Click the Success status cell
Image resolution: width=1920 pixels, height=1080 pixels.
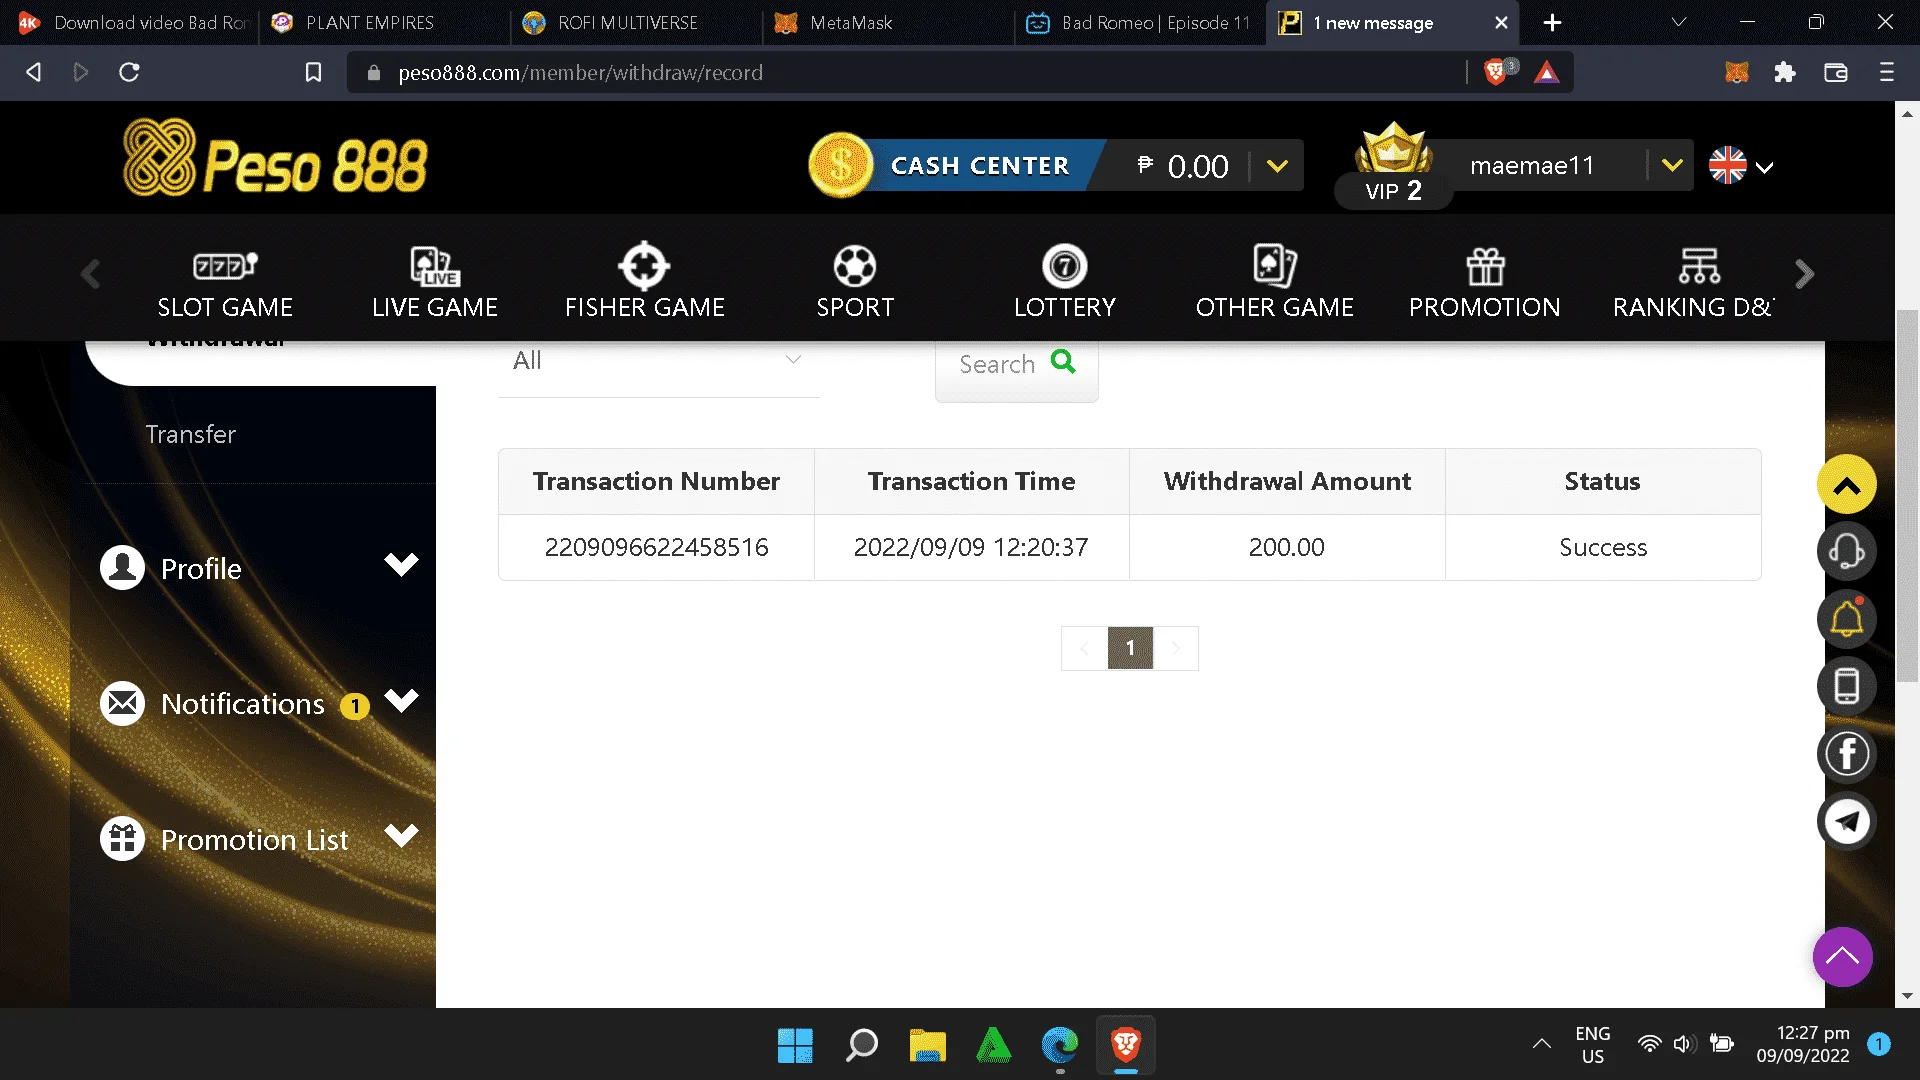1602,547
